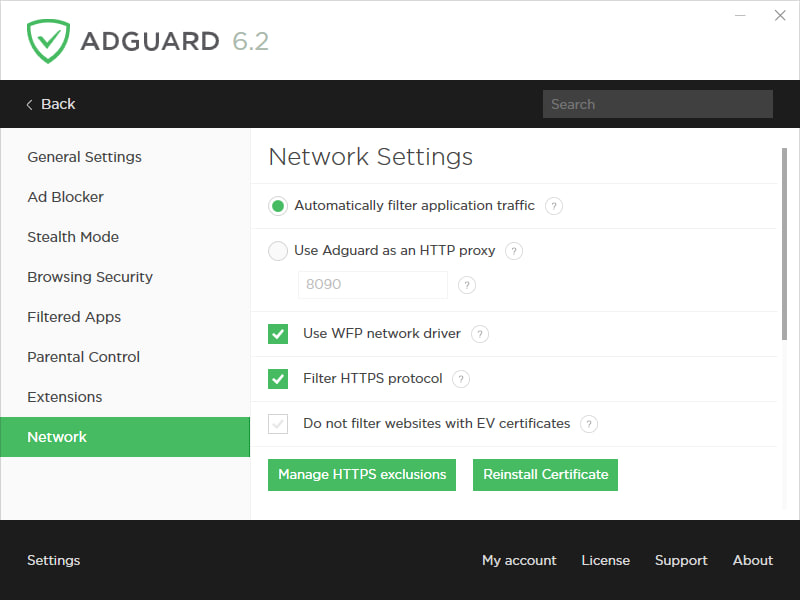Open help for automatic application traffic filtering
Viewport: 800px width, 600px height.
click(x=554, y=206)
